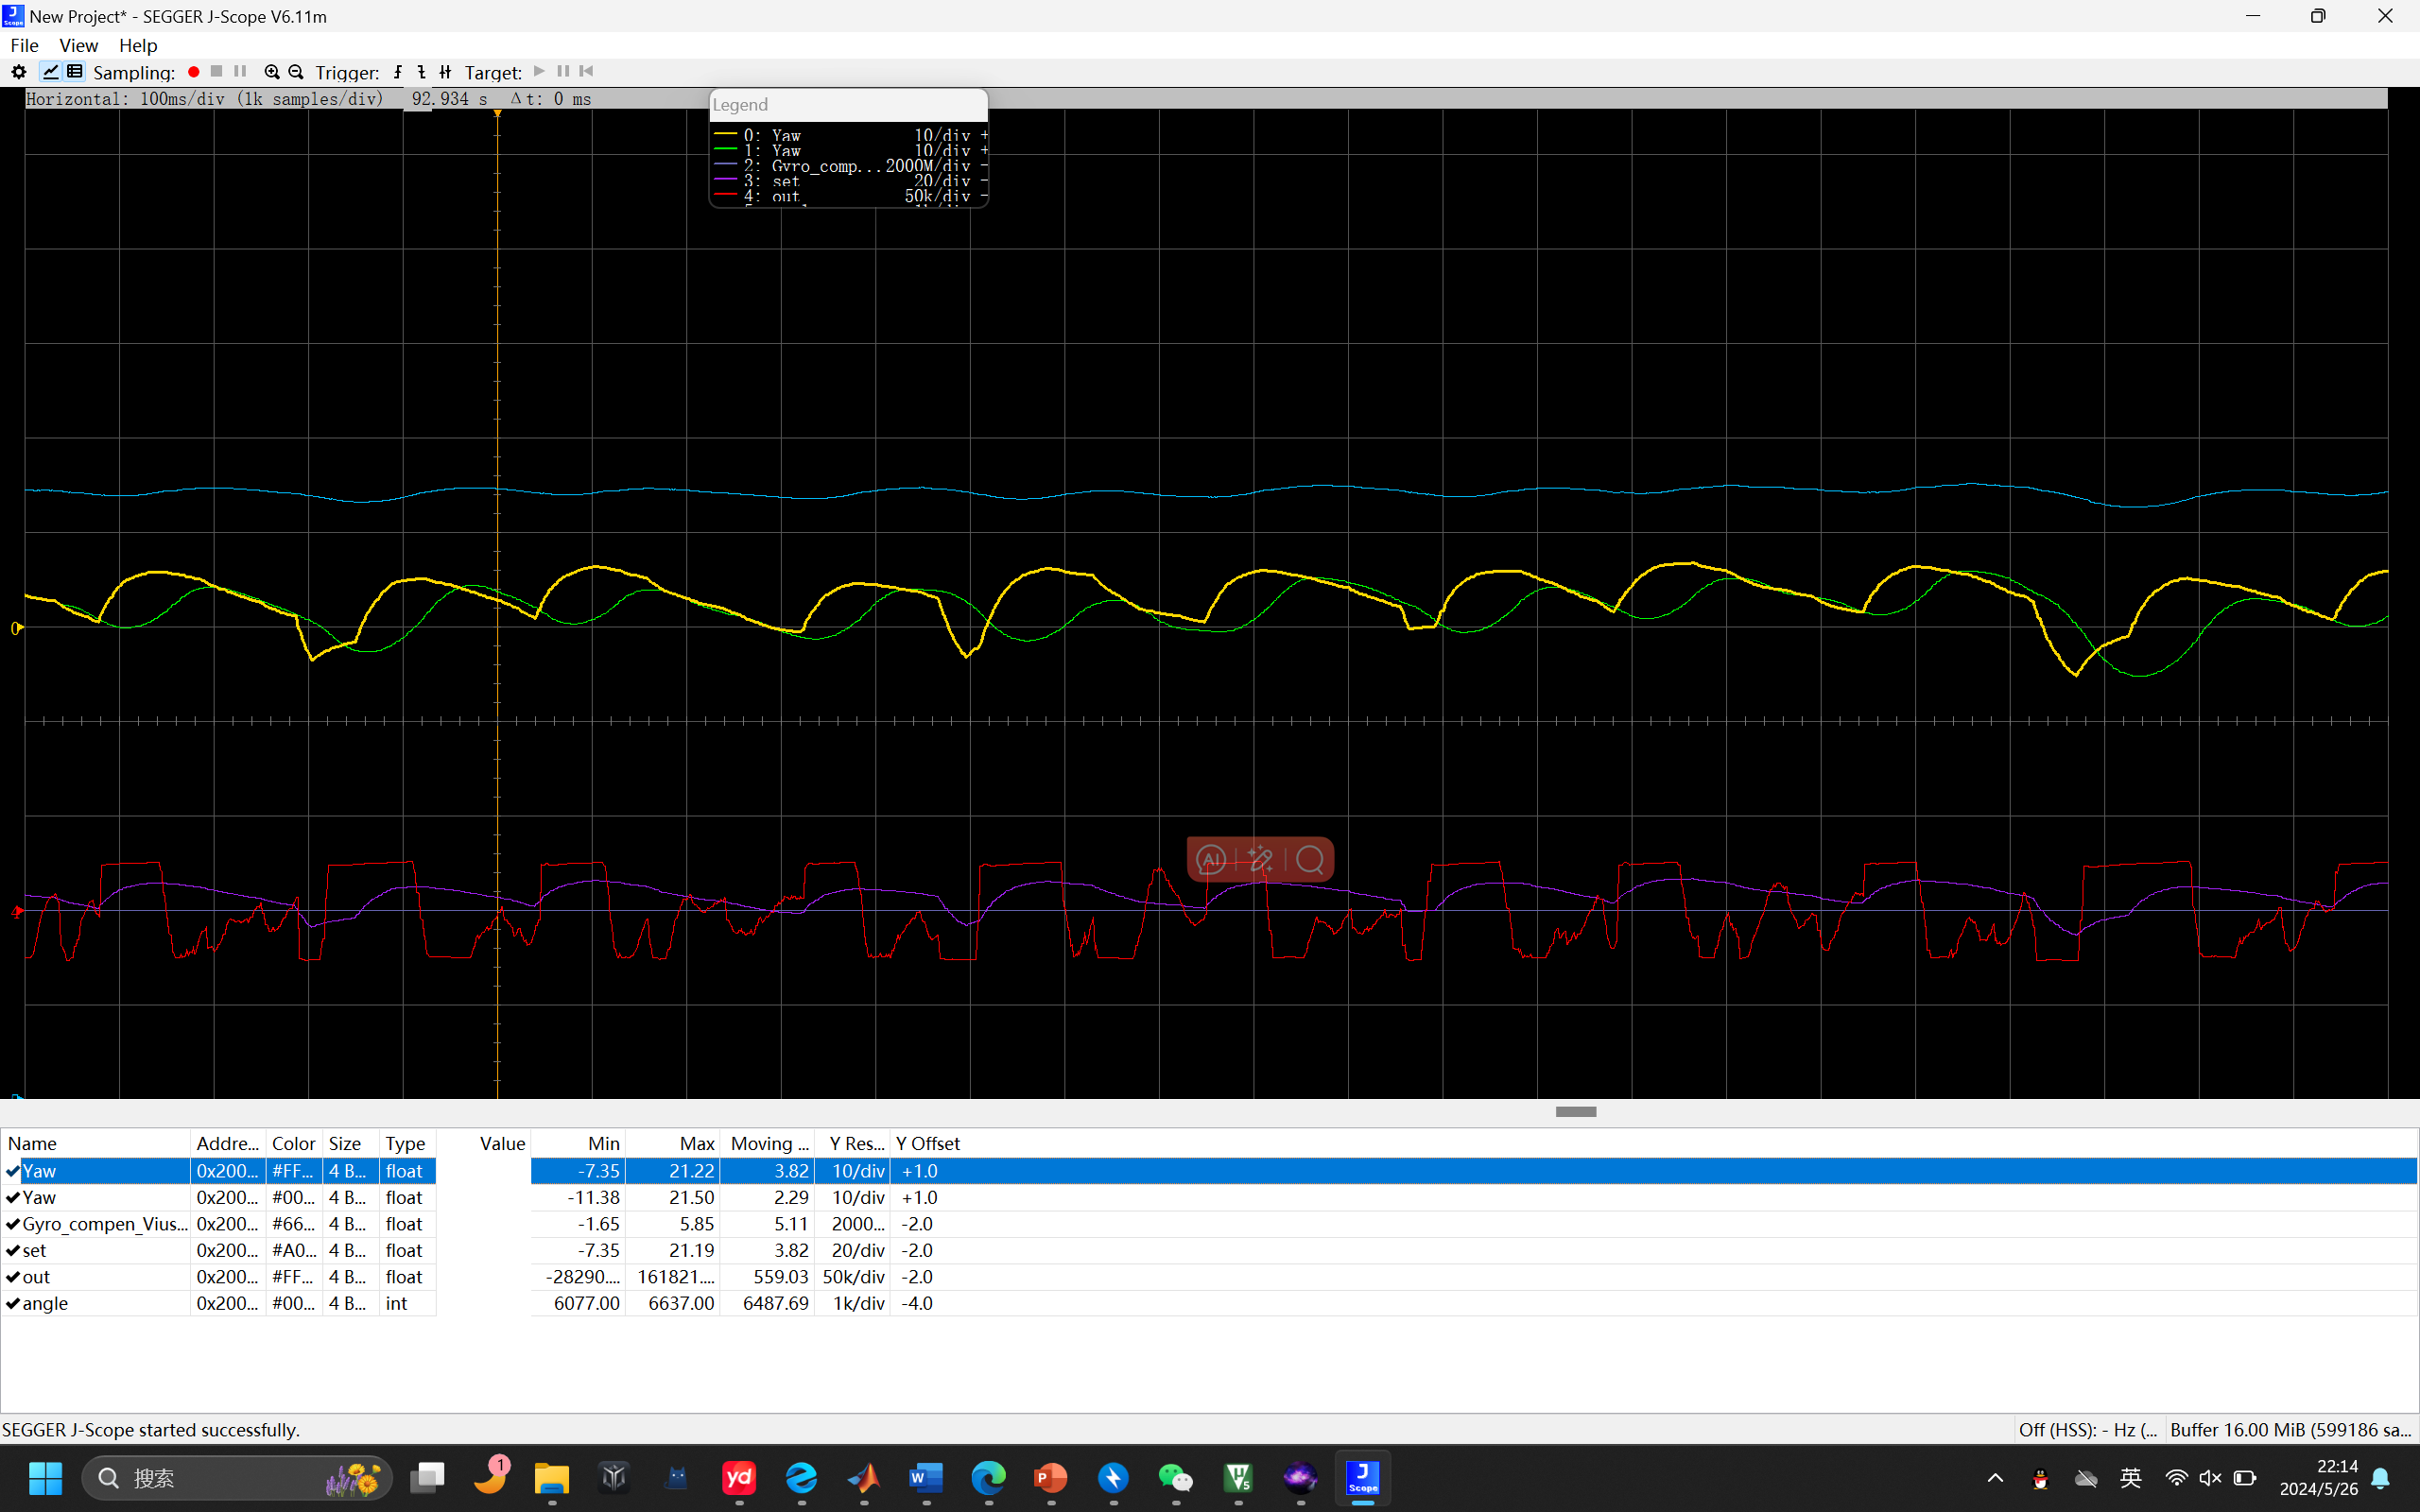Open the File menu

(24, 45)
